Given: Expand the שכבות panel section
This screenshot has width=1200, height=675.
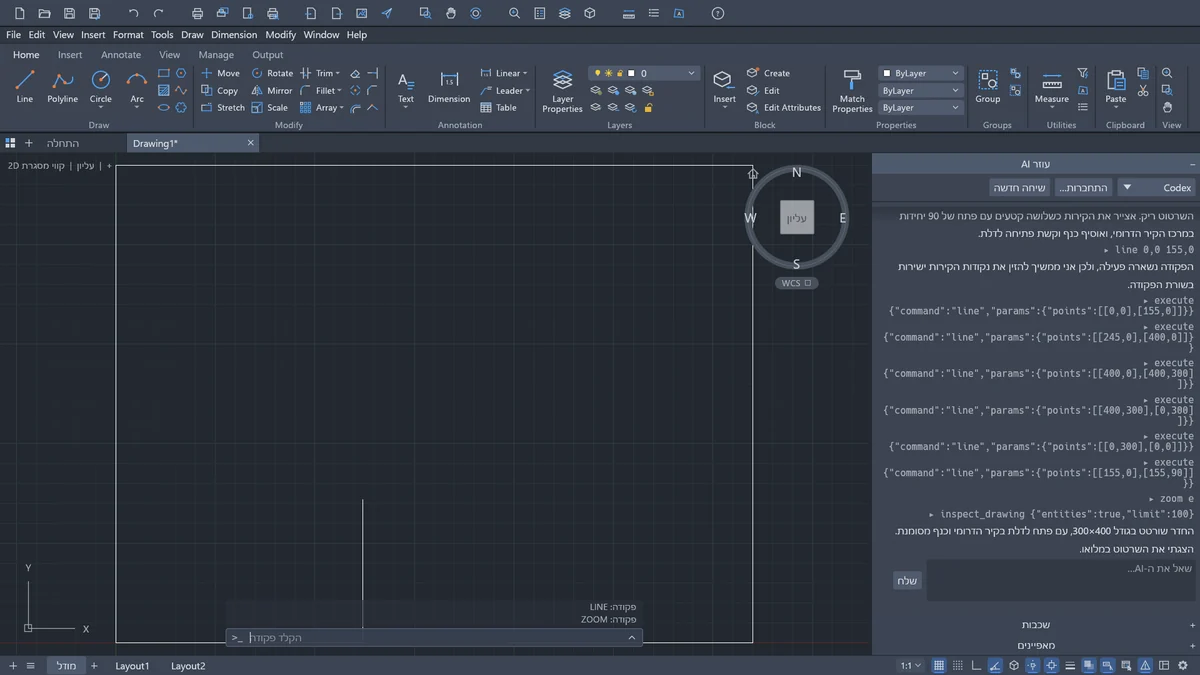Looking at the screenshot, I should pos(1035,625).
